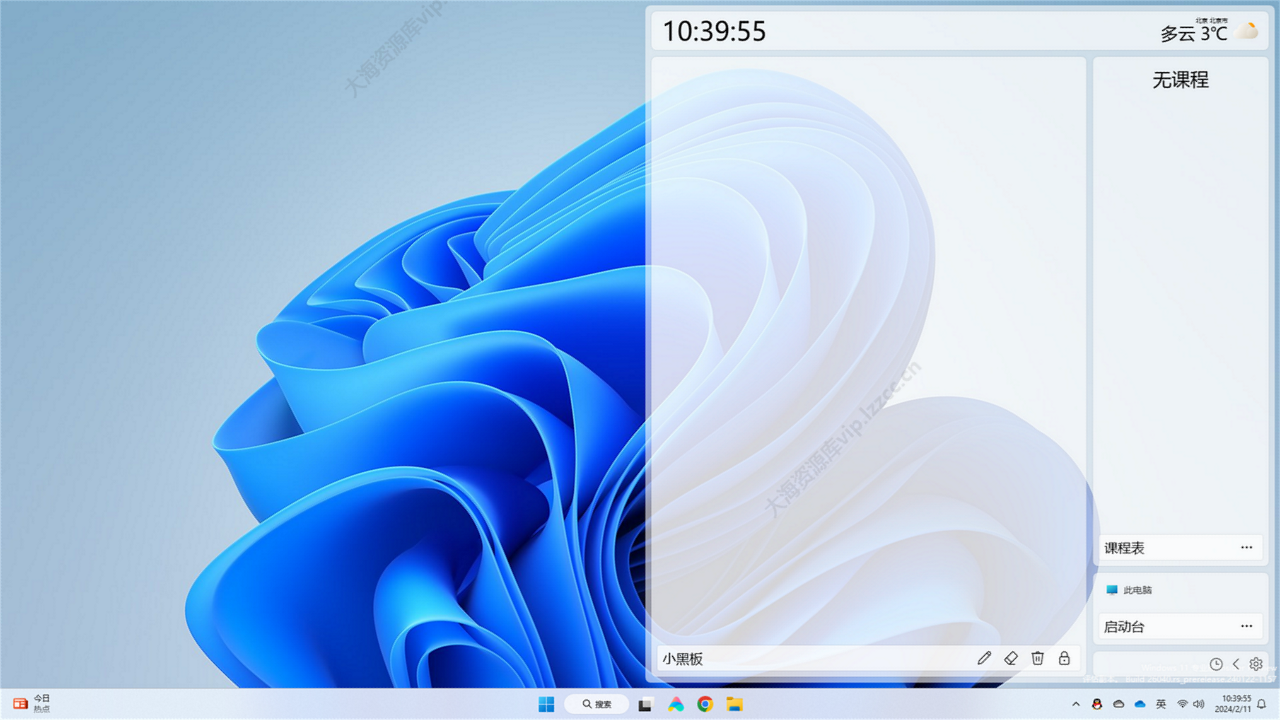The height and width of the screenshot is (720, 1280).
Task: Click the taskbar 搜索 search box
Action: click(596, 704)
